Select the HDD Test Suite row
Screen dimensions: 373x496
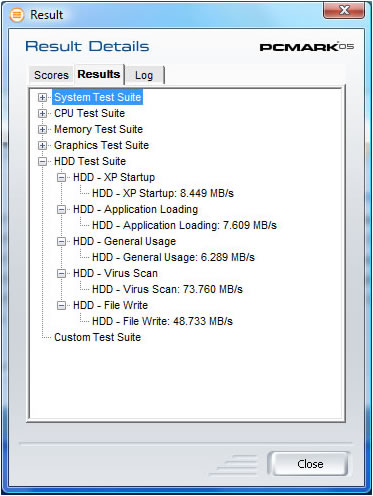click(90, 161)
